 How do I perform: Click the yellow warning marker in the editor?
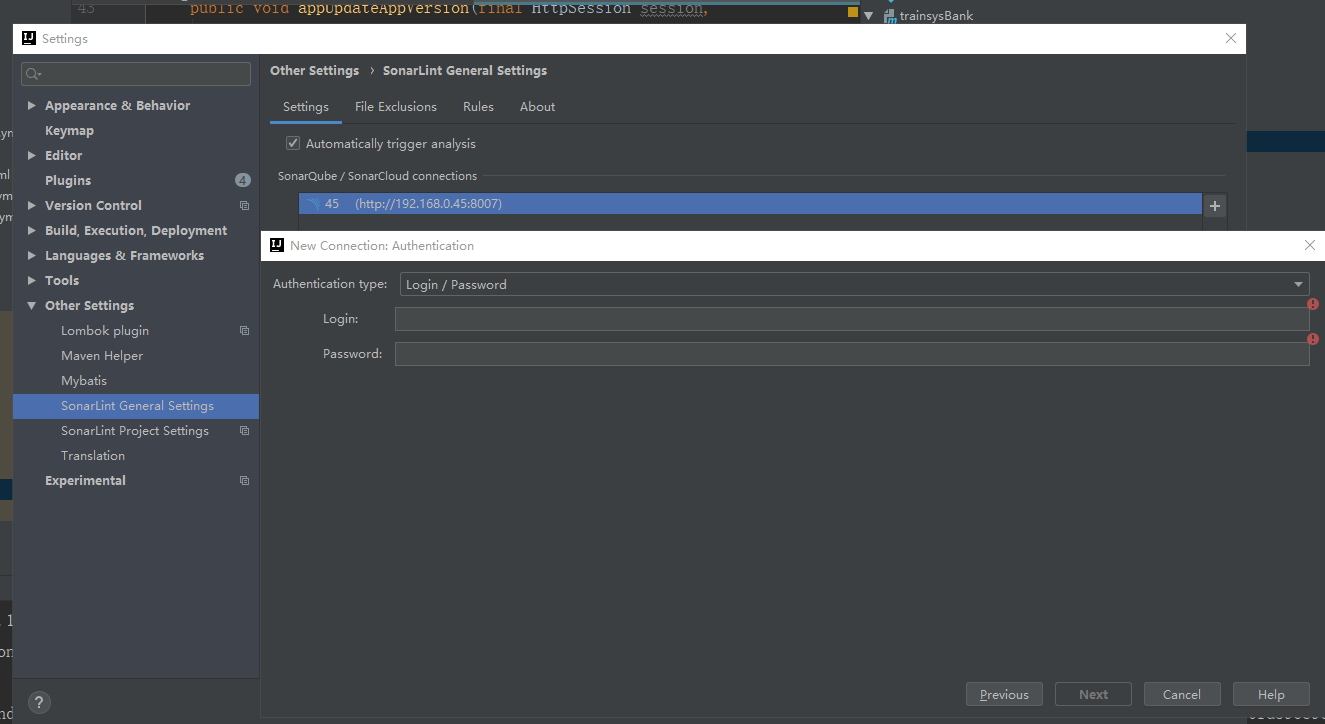pyautogui.click(x=853, y=12)
